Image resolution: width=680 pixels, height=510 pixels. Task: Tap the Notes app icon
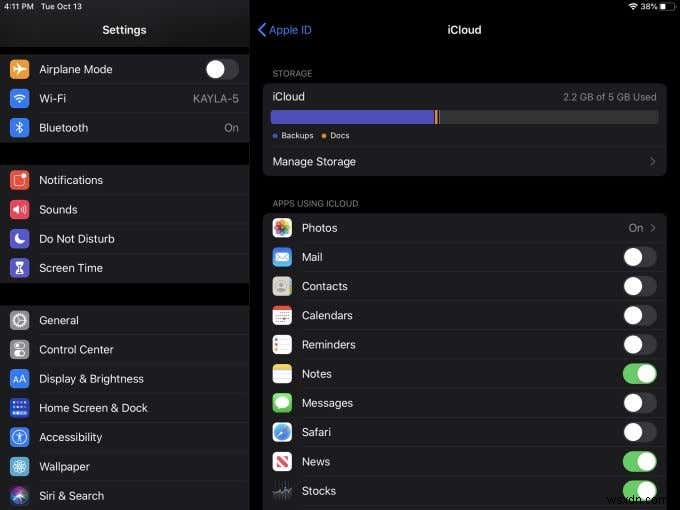pyautogui.click(x=282, y=374)
